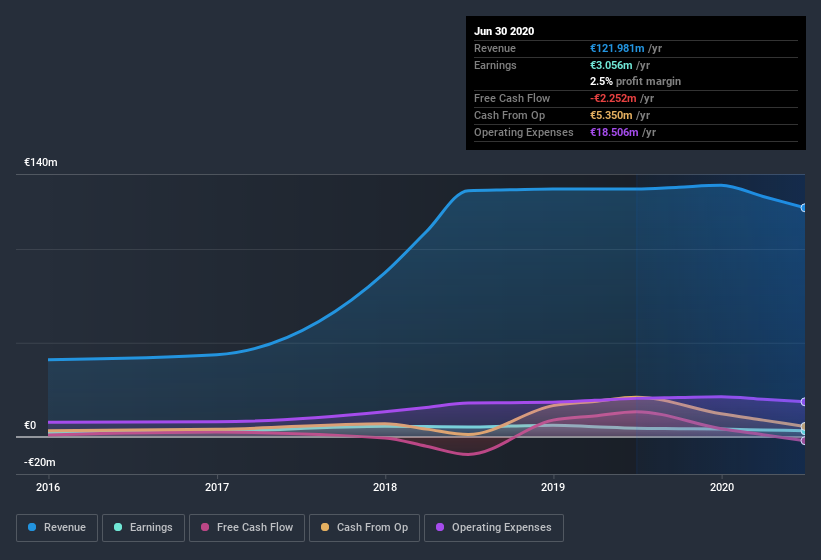The width and height of the screenshot is (821, 560).
Task: Click the €121.981m revenue value in tooltip
Action: tap(617, 48)
